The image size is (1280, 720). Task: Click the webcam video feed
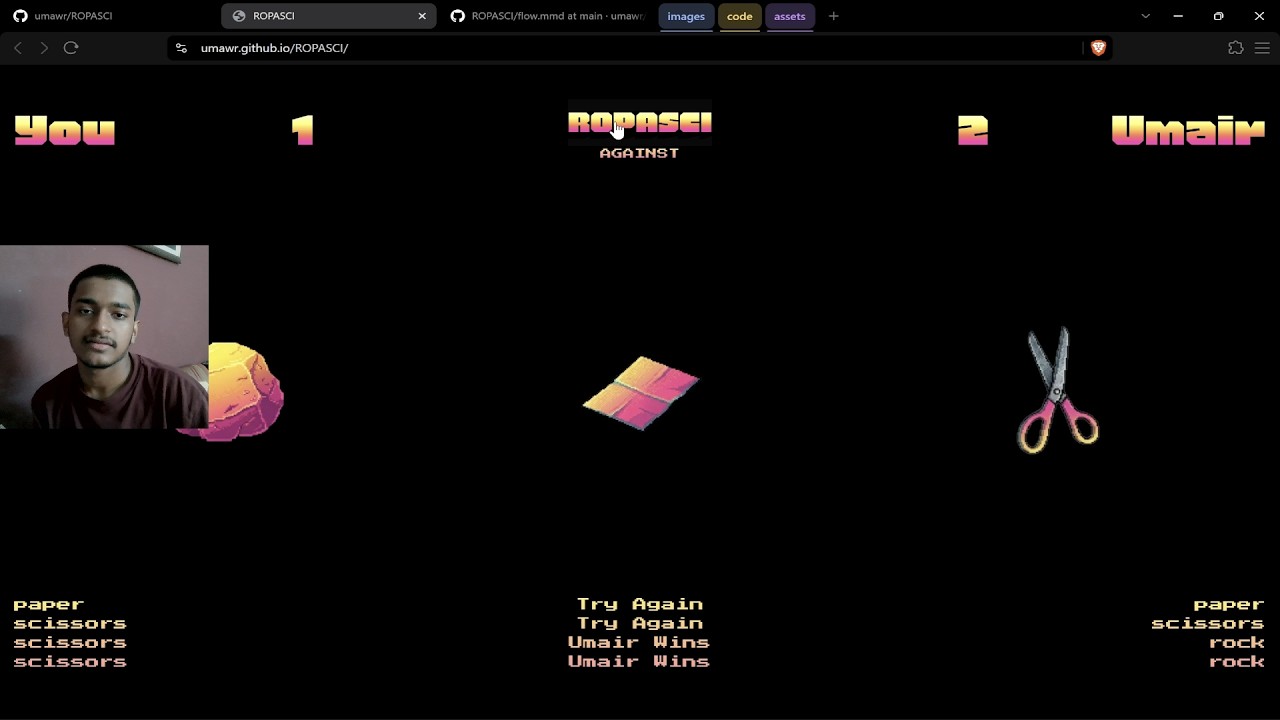tap(104, 337)
